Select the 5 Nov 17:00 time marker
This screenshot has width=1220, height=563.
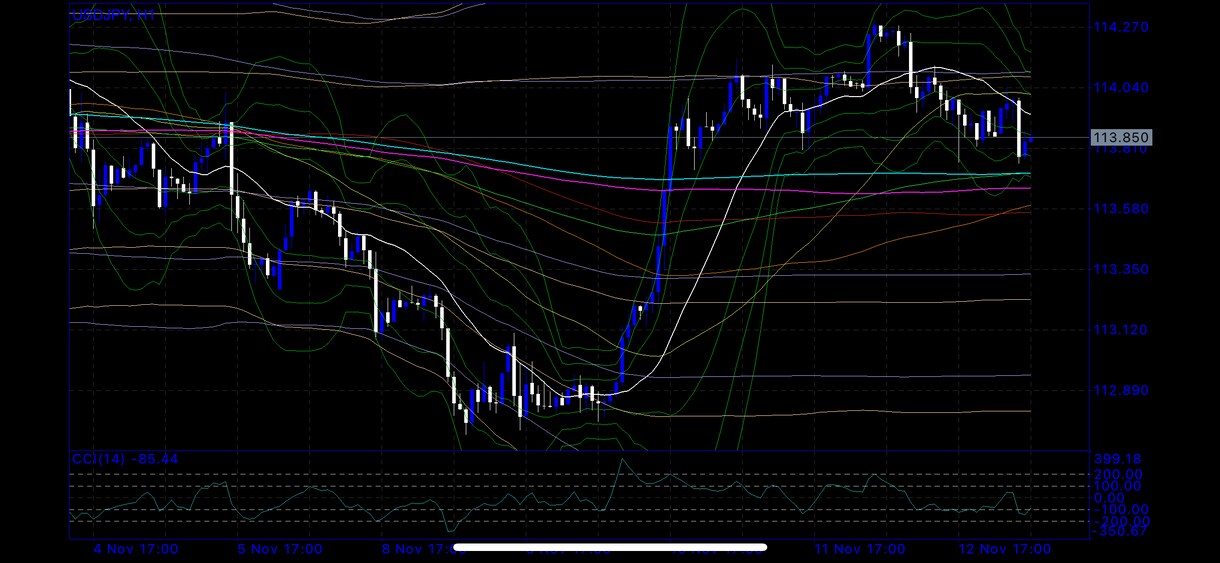pos(280,549)
